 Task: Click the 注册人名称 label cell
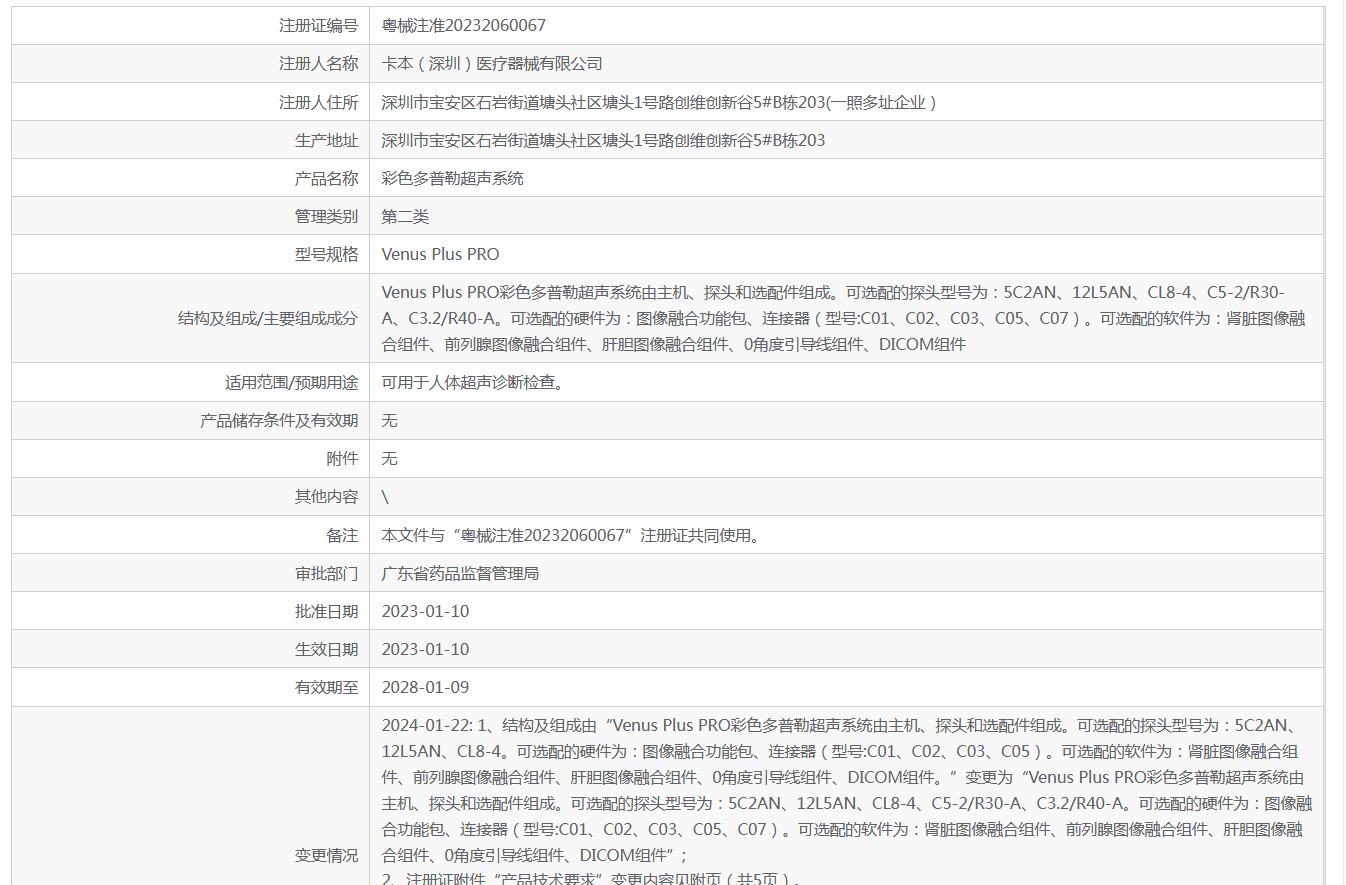190,64
